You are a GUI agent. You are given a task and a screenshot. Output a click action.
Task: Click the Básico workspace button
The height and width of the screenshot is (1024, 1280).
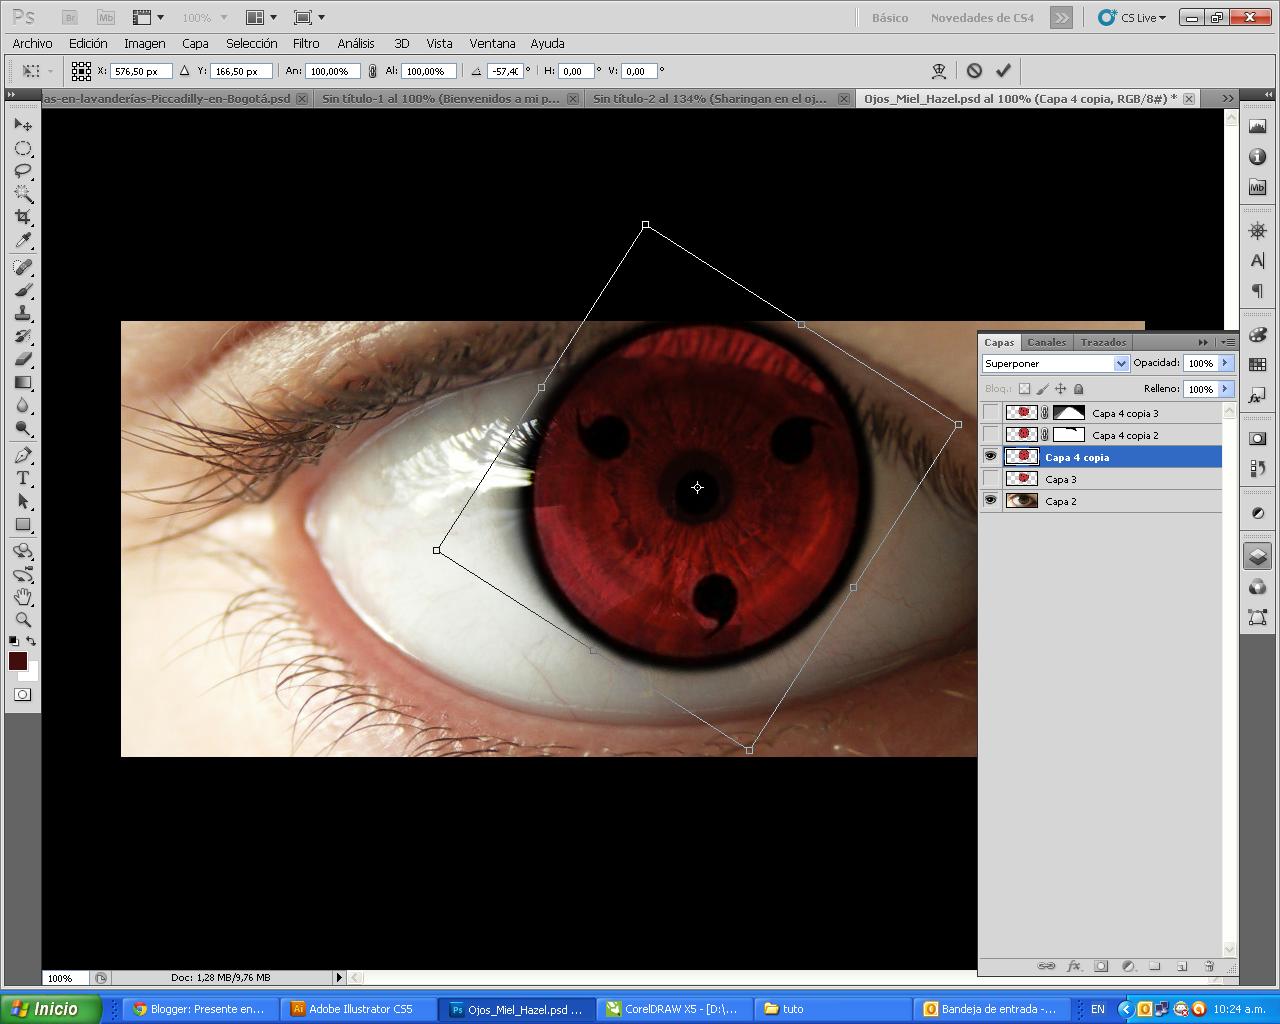coord(890,17)
